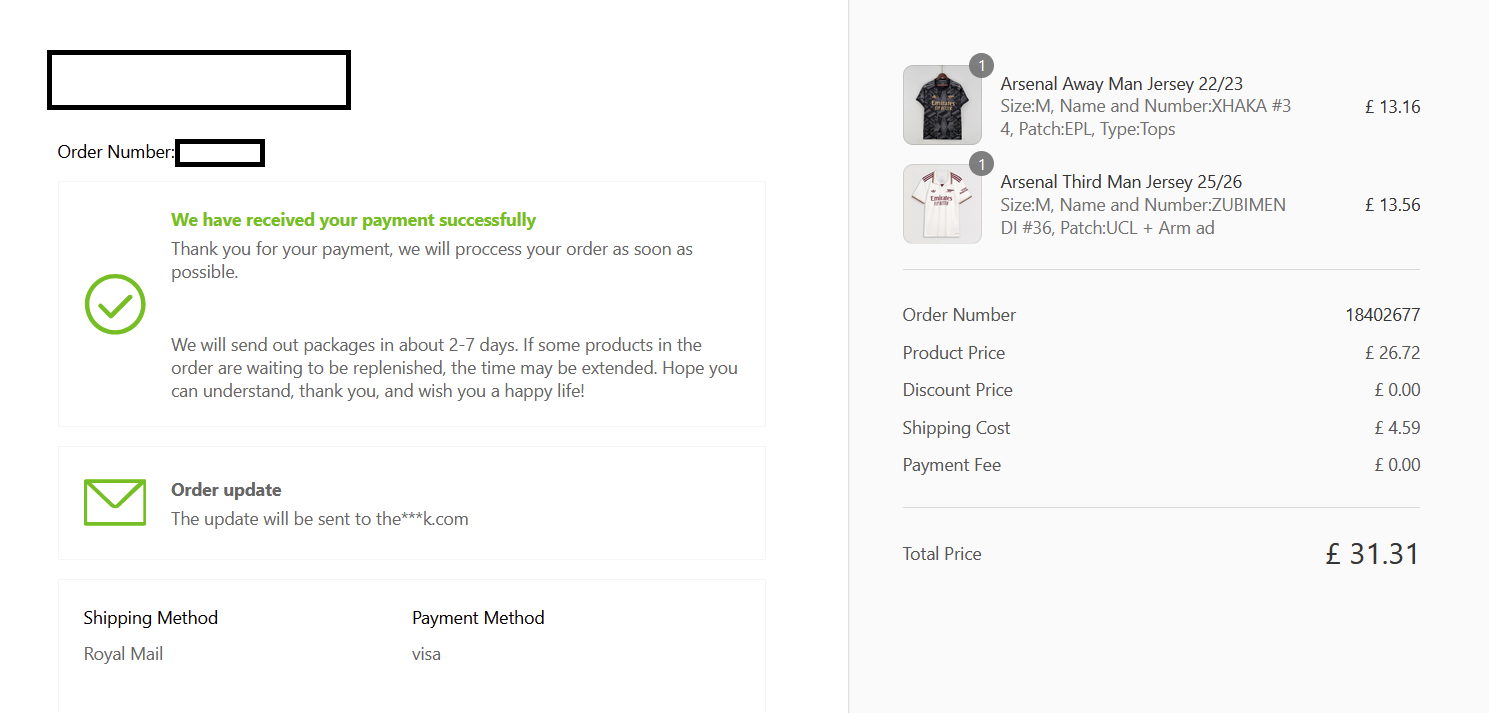Click the visa payment method text
Viewport: 1489px width, 713px height.
click(x=426, y=654)
